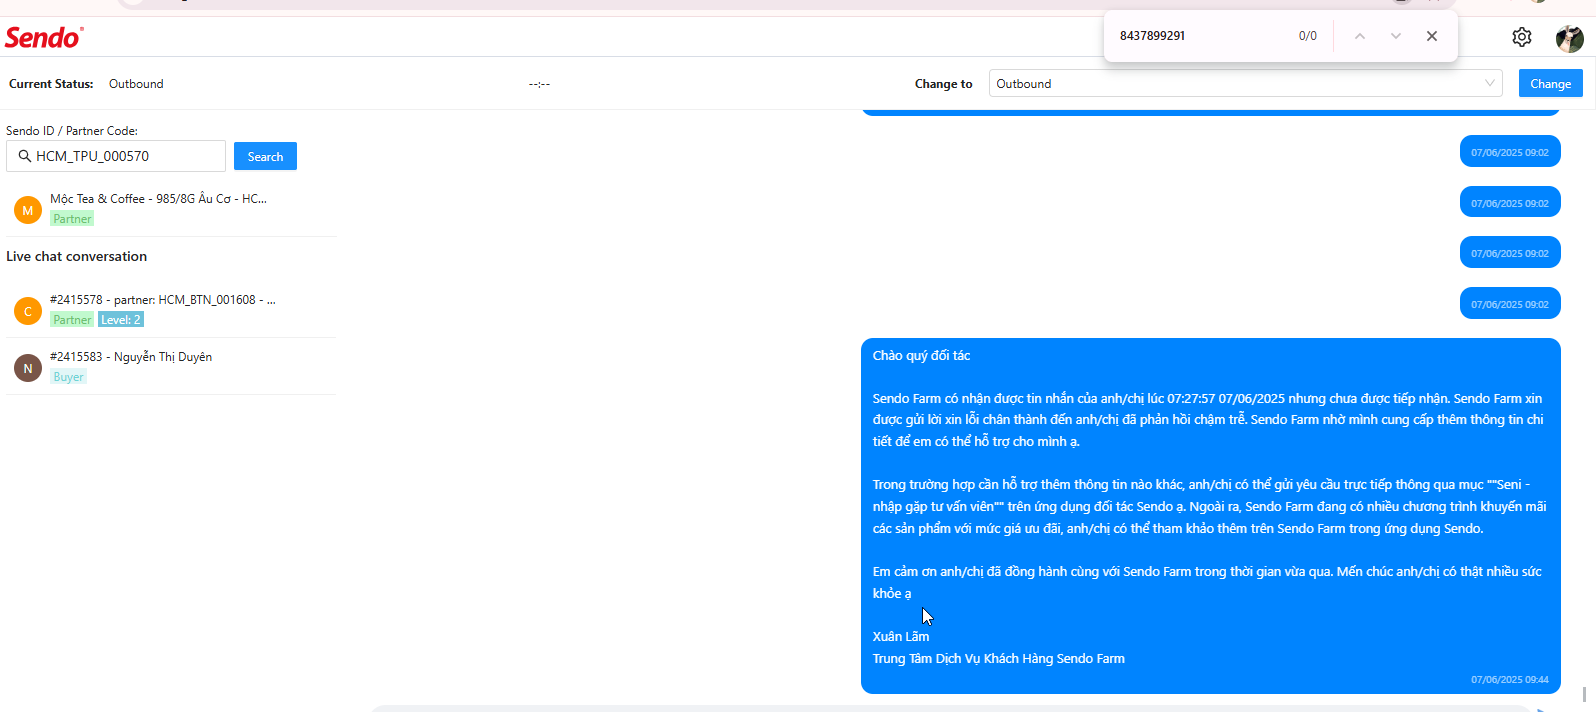Expand status dropdown chevron arrow
Viewport: 1596px width, 712px height.
[x=1489, y=83]
